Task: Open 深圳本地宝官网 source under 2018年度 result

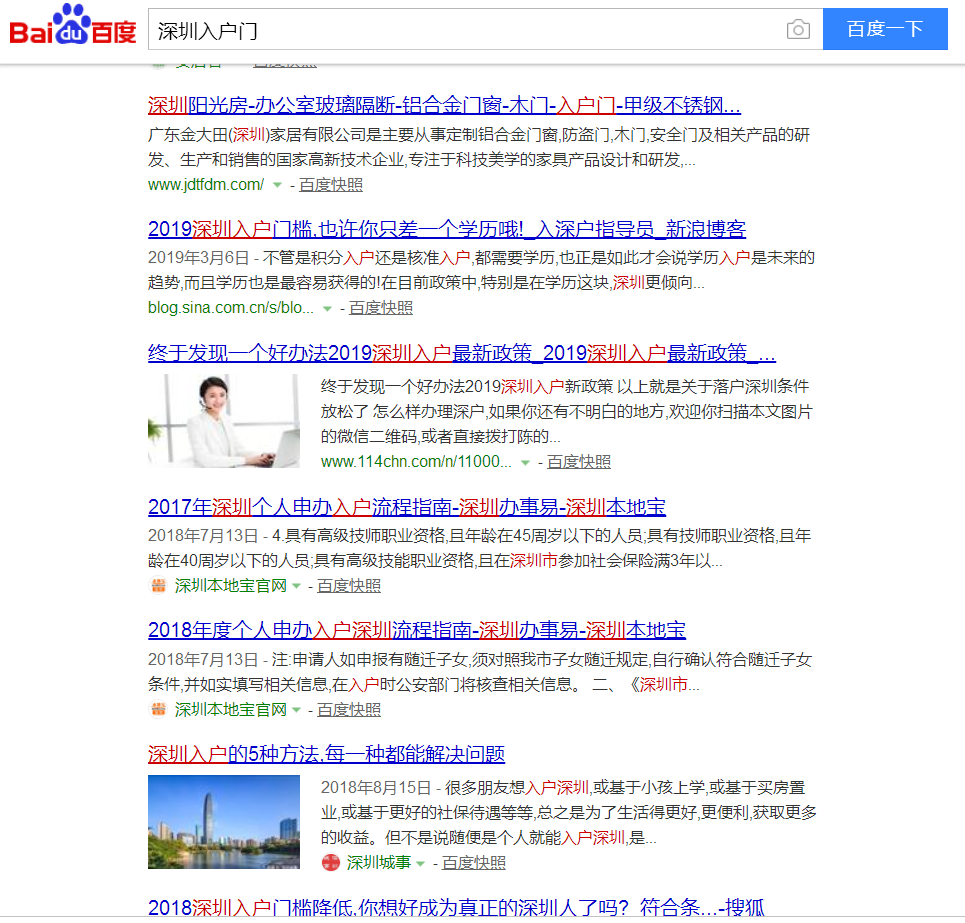Action: [230, 710]
